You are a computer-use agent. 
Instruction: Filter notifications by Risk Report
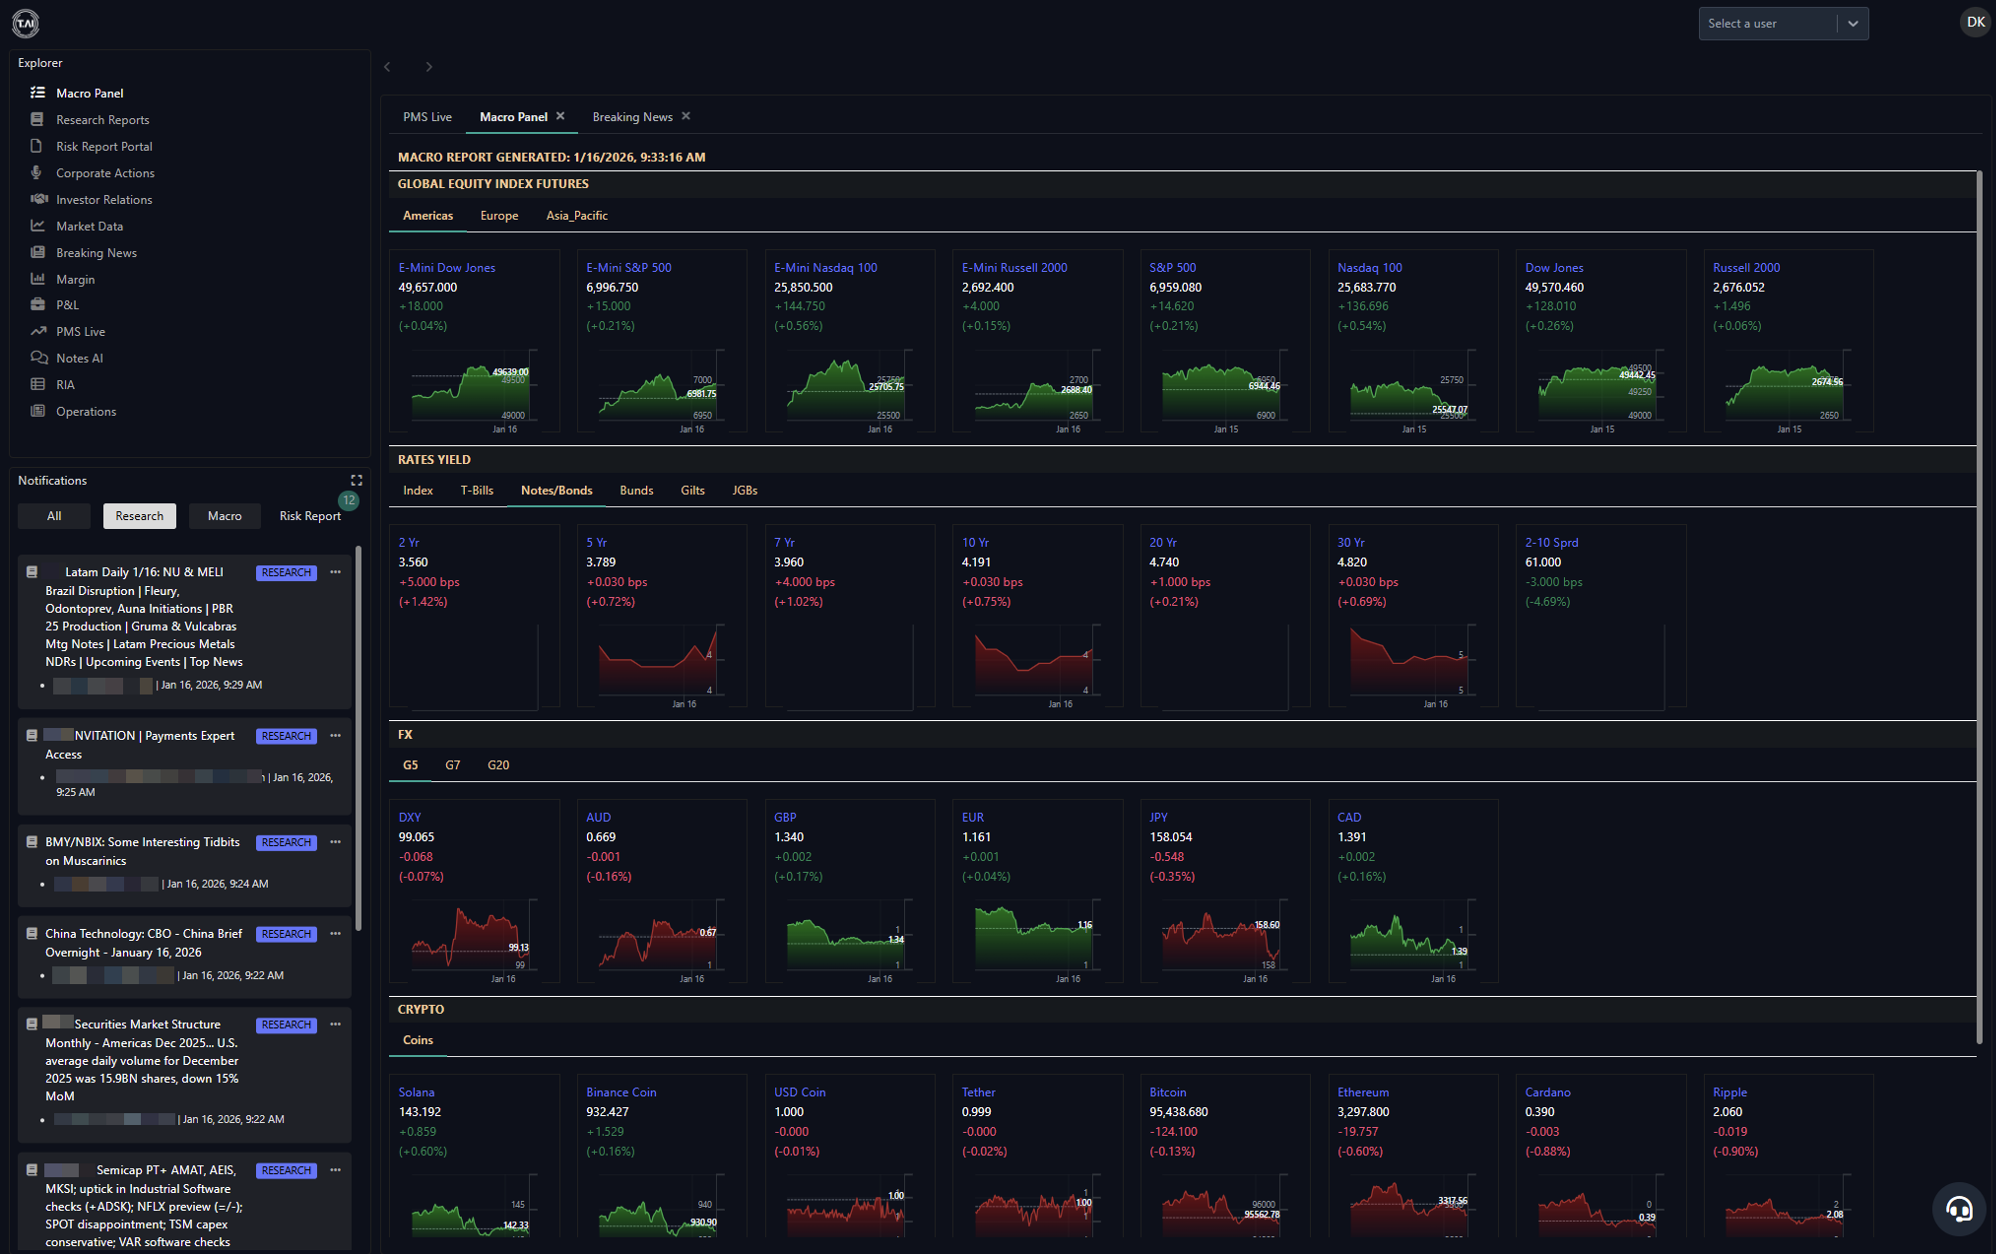tap(310, 516)
